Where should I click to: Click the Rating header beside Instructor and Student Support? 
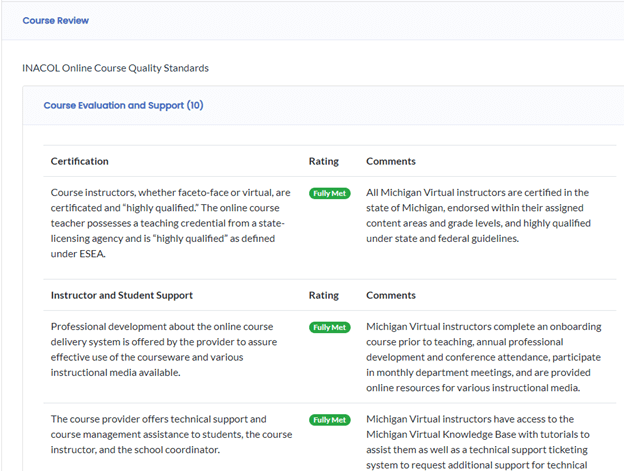323,295
